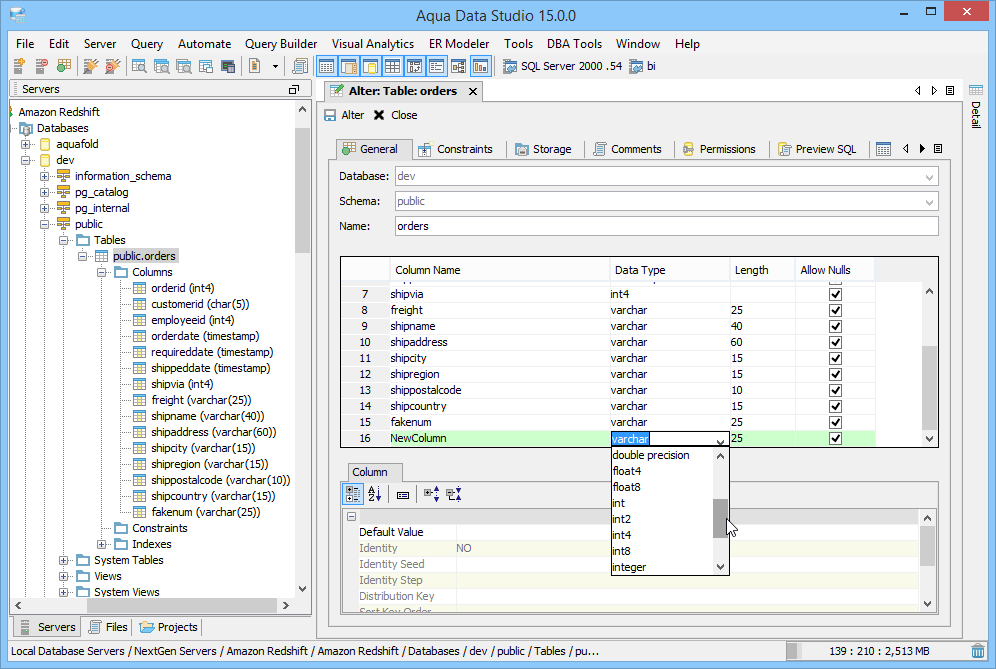The image size is (996, 669).
Task: Click the table Name input field
Action: pos(665,226)
